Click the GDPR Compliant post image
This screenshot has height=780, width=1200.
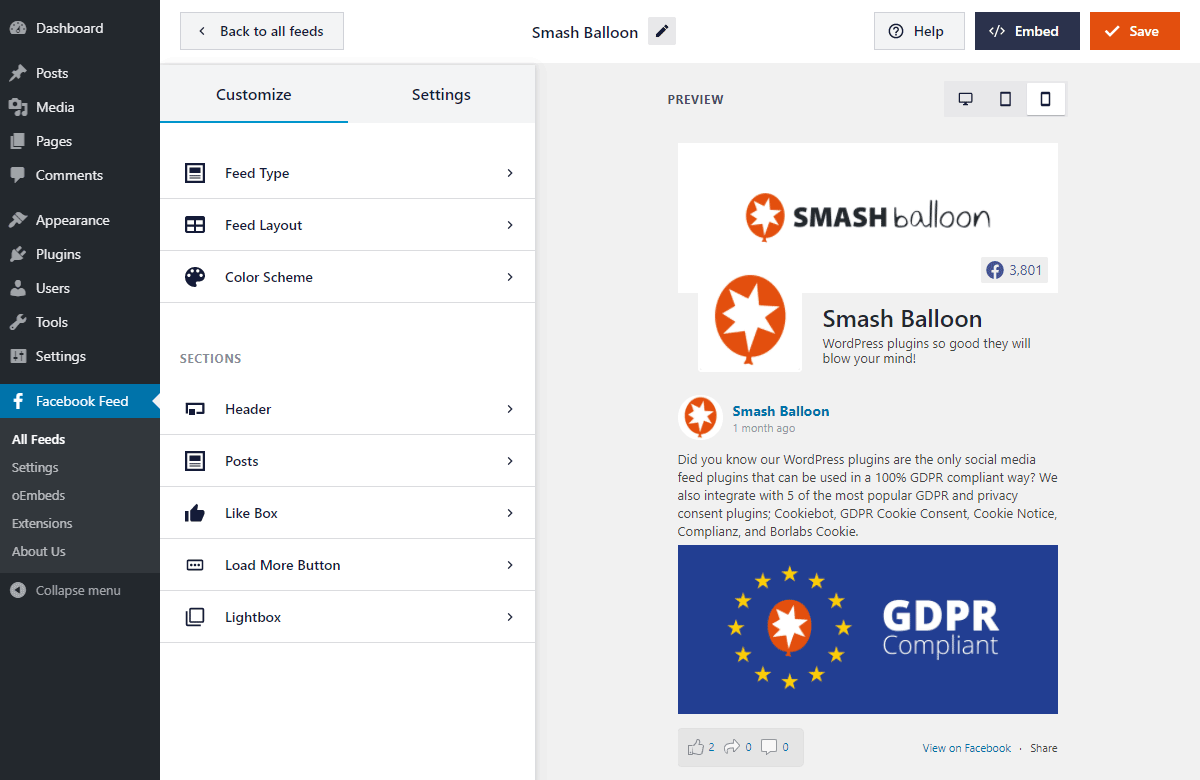pyautogui.click(x=867, y=629)
